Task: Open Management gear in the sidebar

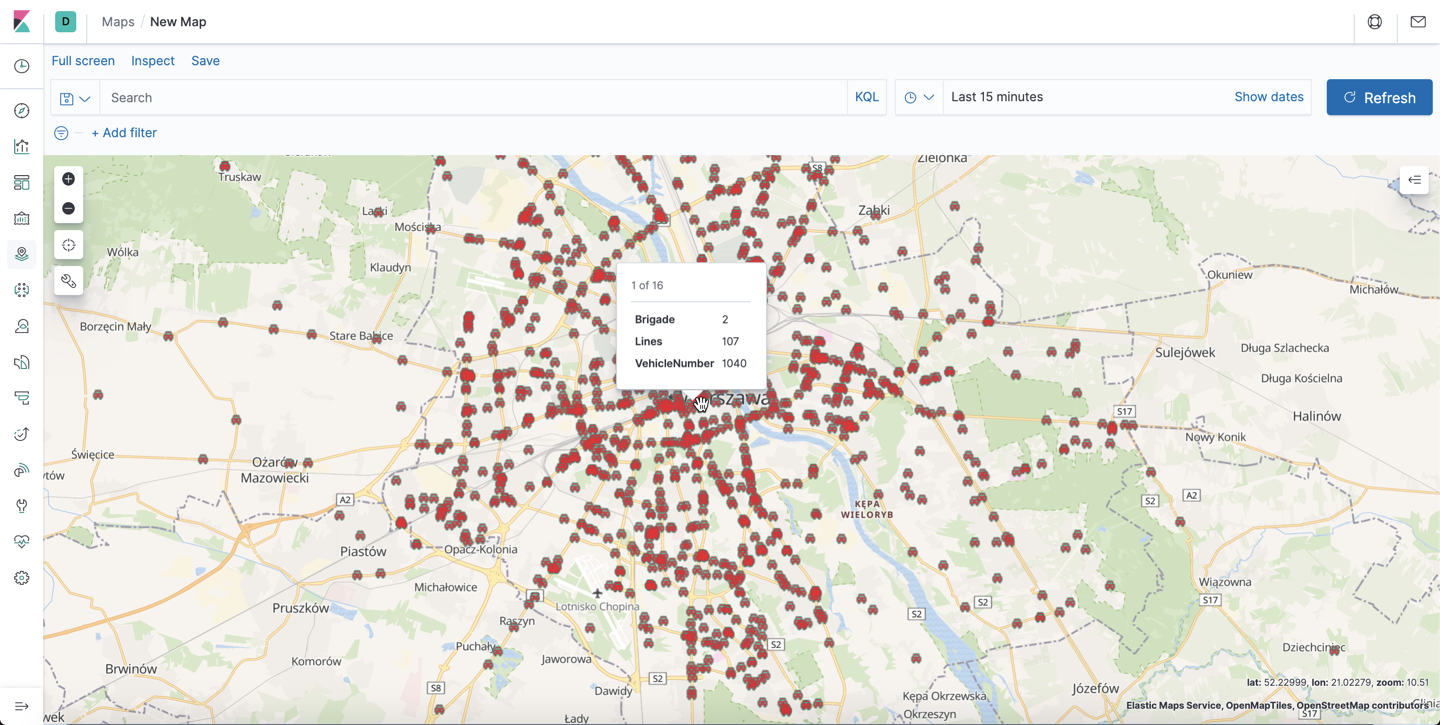Action: coord(22,578)
